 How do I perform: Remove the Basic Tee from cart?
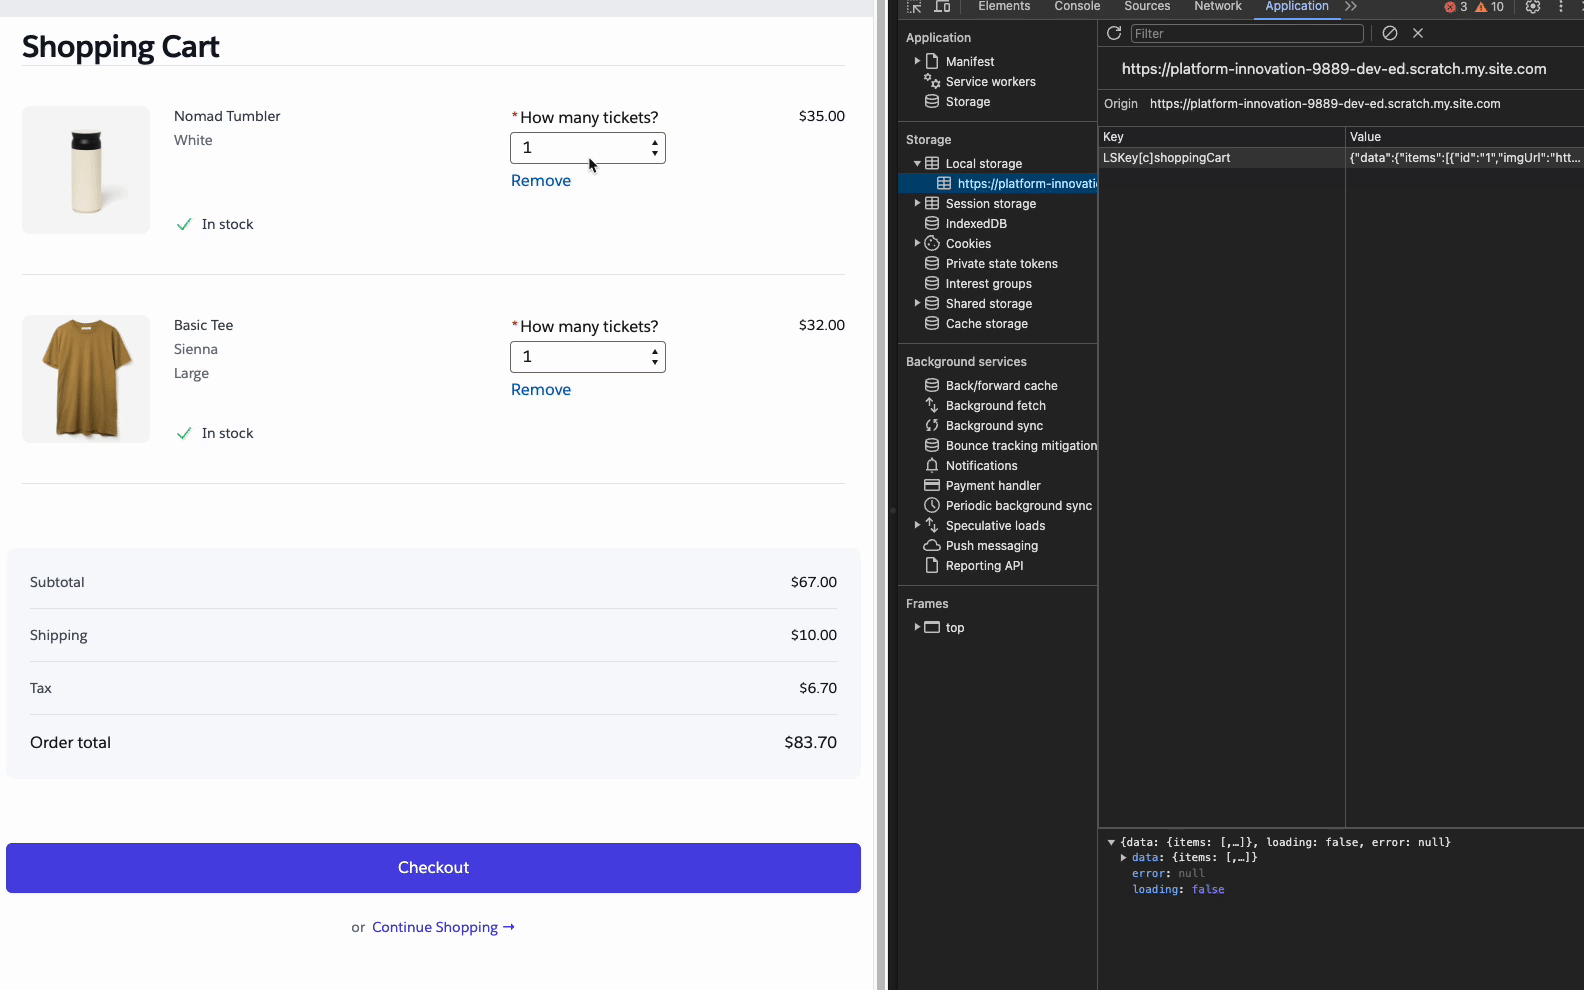click(x=541, y=390)
